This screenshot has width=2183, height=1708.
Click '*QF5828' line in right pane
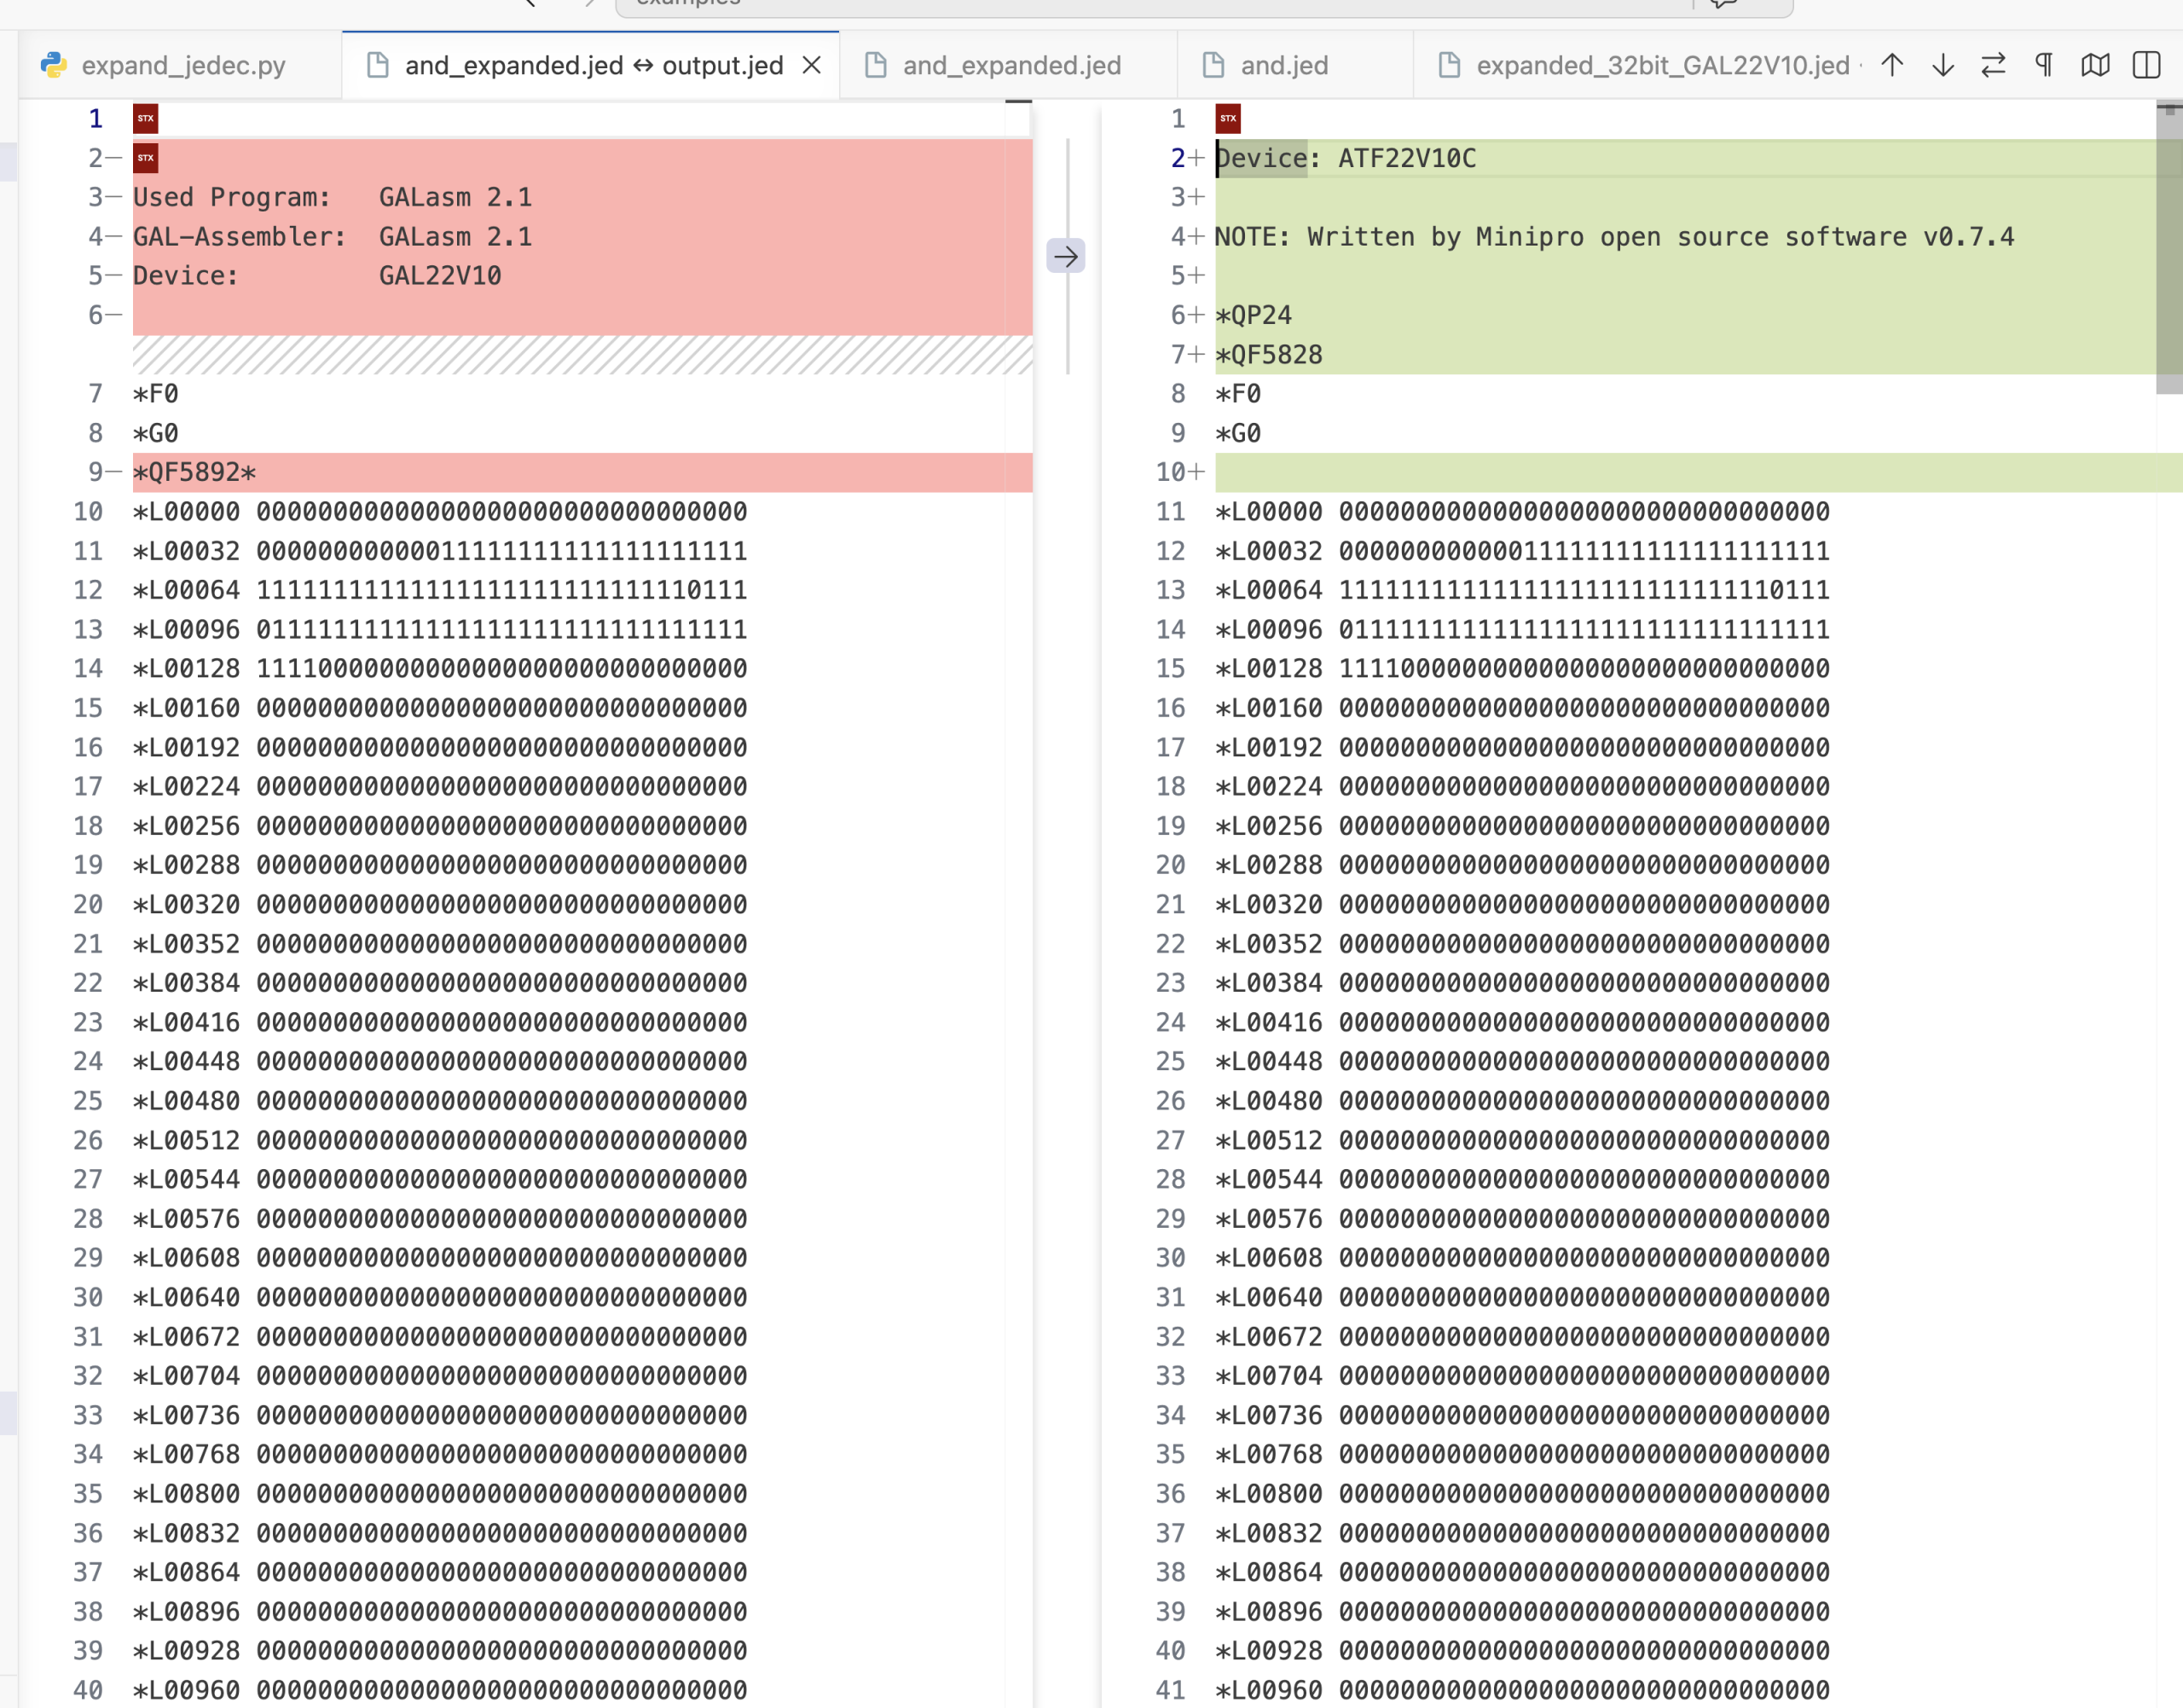1268,355
